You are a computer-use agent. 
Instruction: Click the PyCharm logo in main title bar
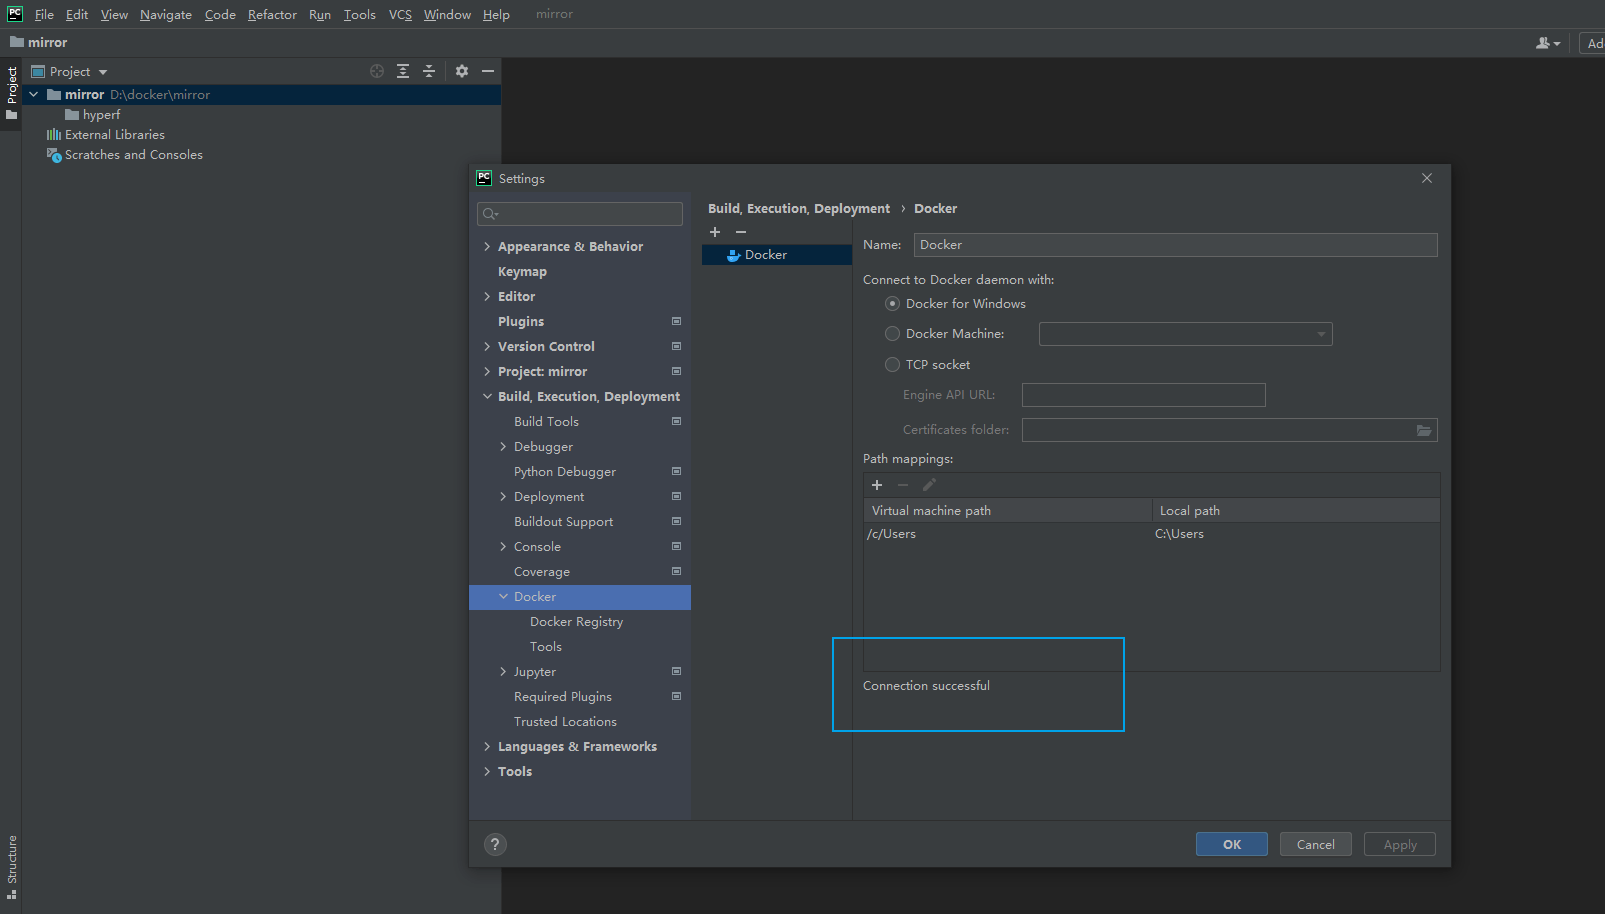coord(15,14)
